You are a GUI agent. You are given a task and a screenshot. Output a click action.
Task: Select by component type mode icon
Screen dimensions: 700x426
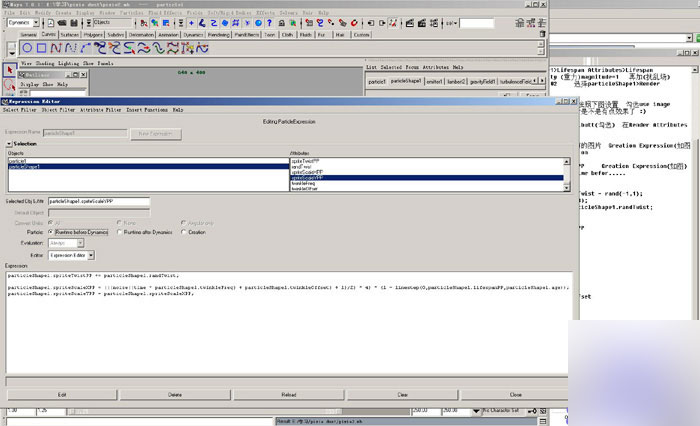[166, 23]
